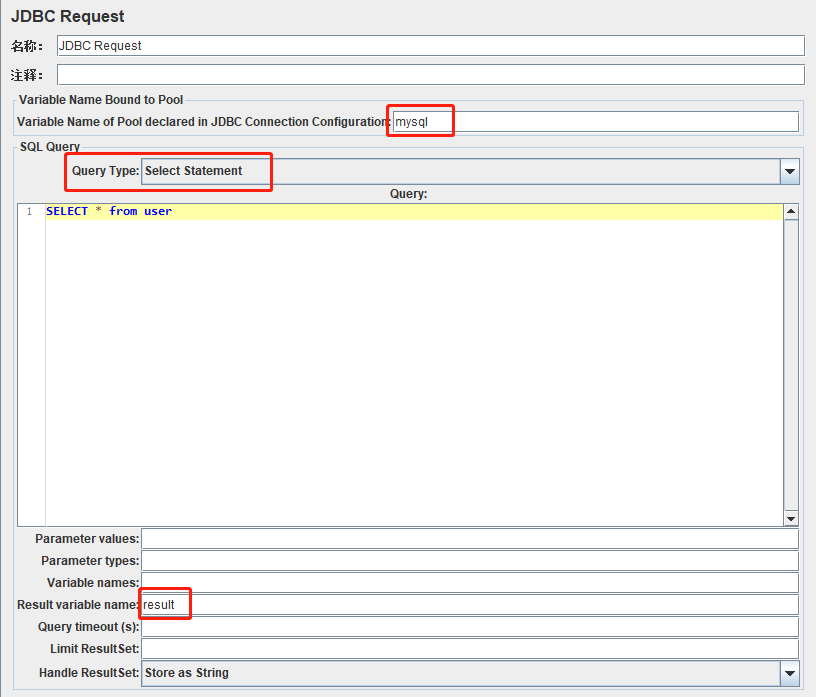Click the Query Type dropdown arrow button

click(x=789, y=171)
